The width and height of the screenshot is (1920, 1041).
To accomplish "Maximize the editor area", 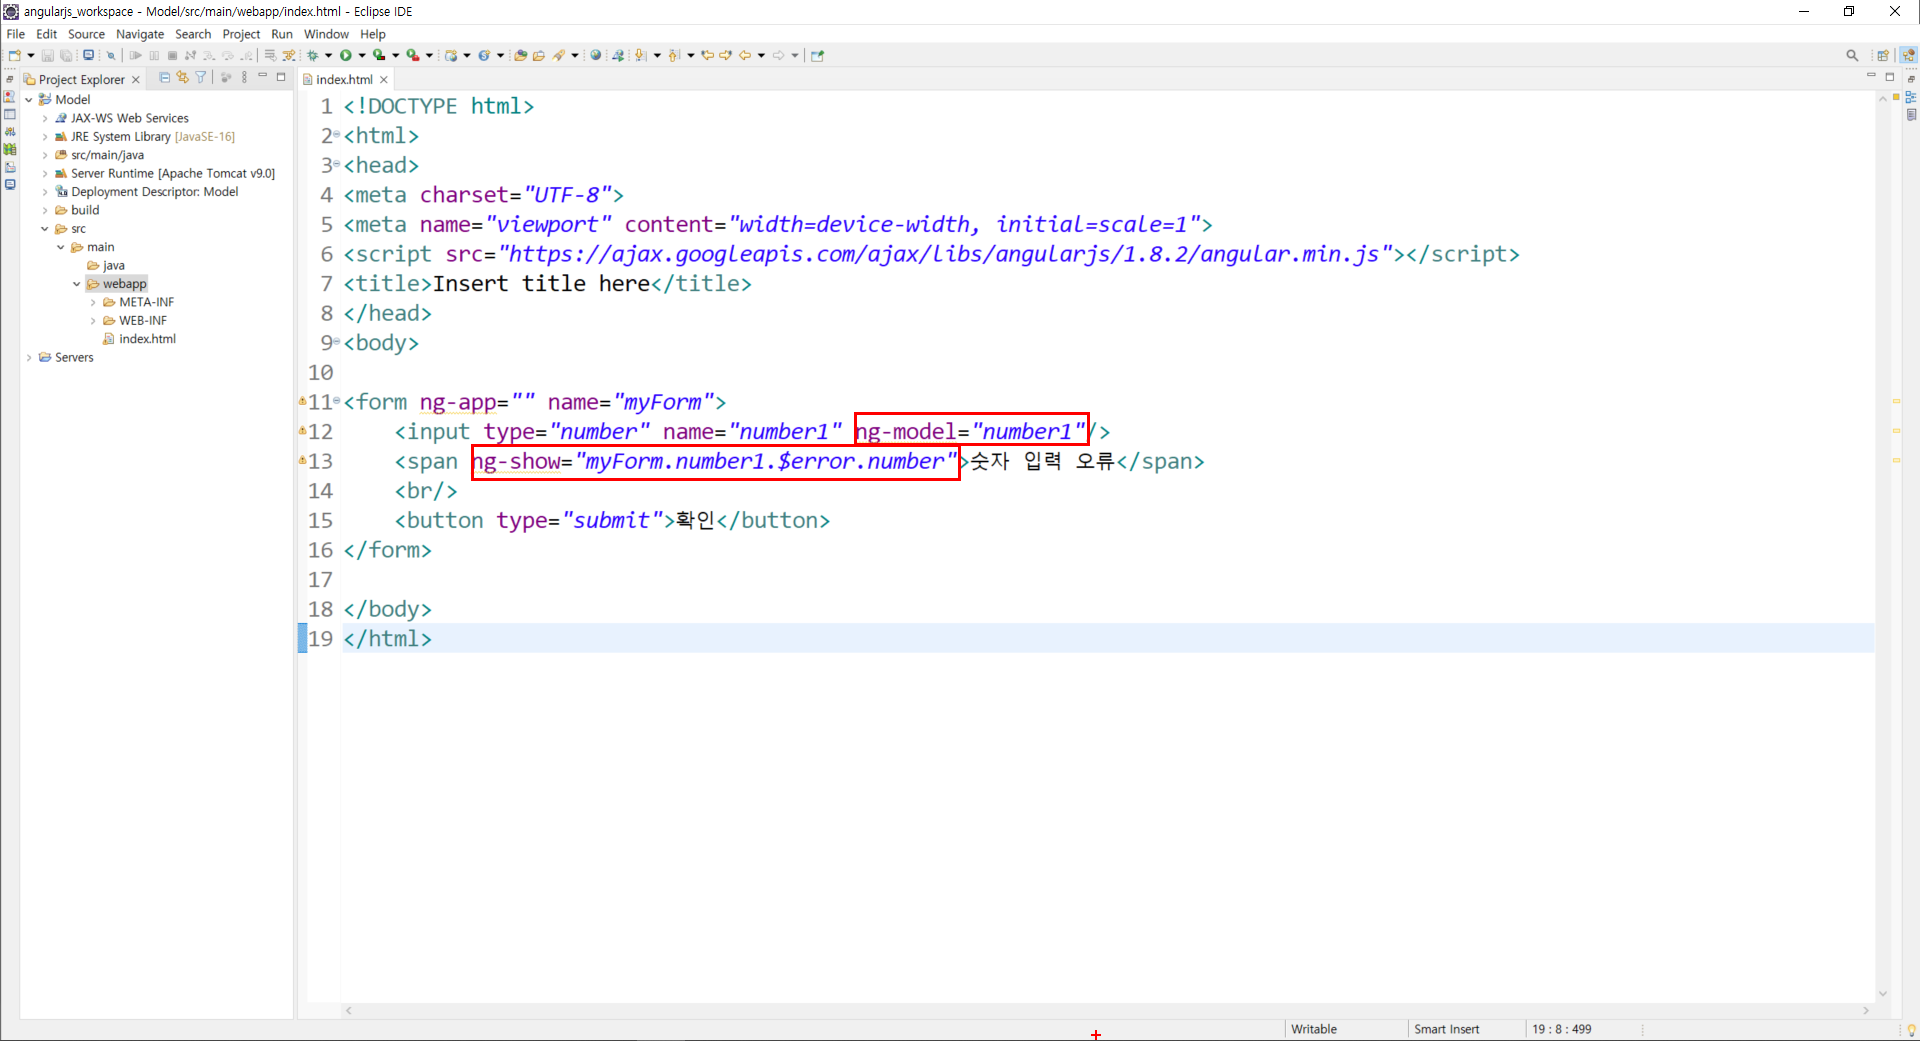I will point(1890,77).
